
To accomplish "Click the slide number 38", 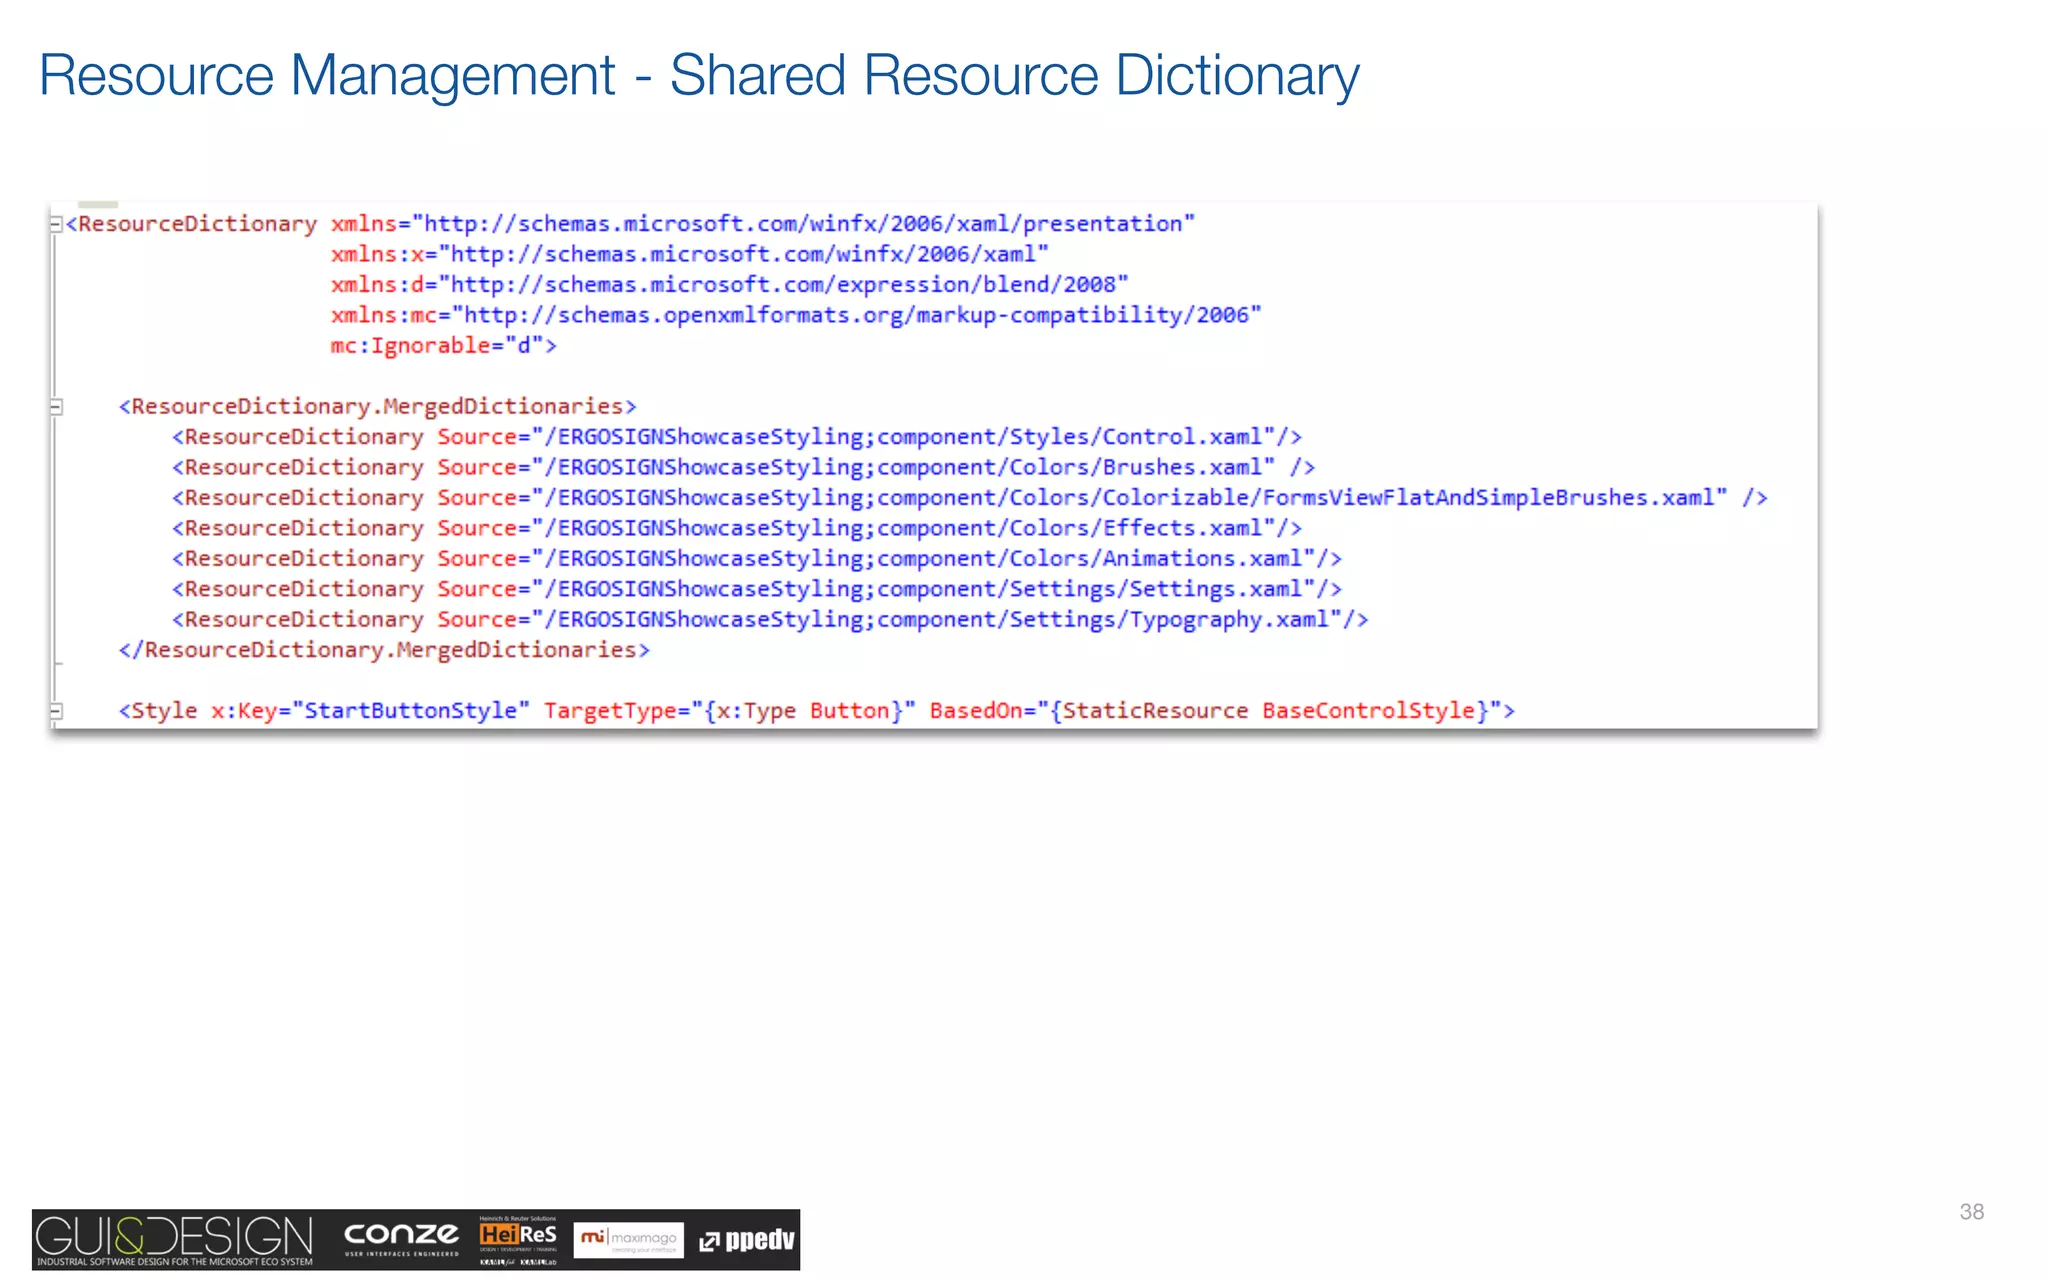I will click(1972, 1212).
